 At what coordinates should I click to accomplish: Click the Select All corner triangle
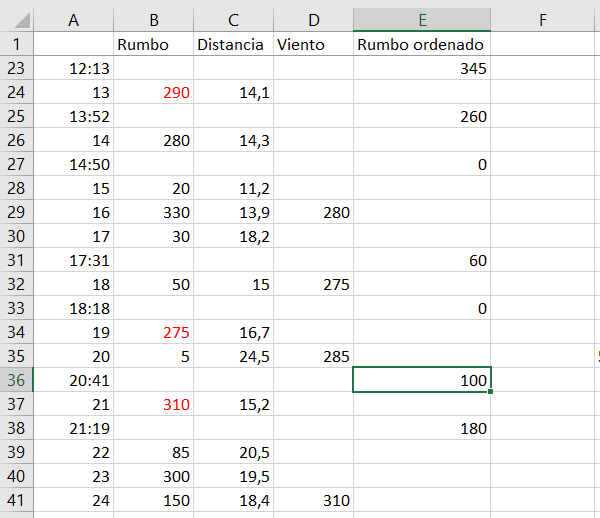coord(22,20)
